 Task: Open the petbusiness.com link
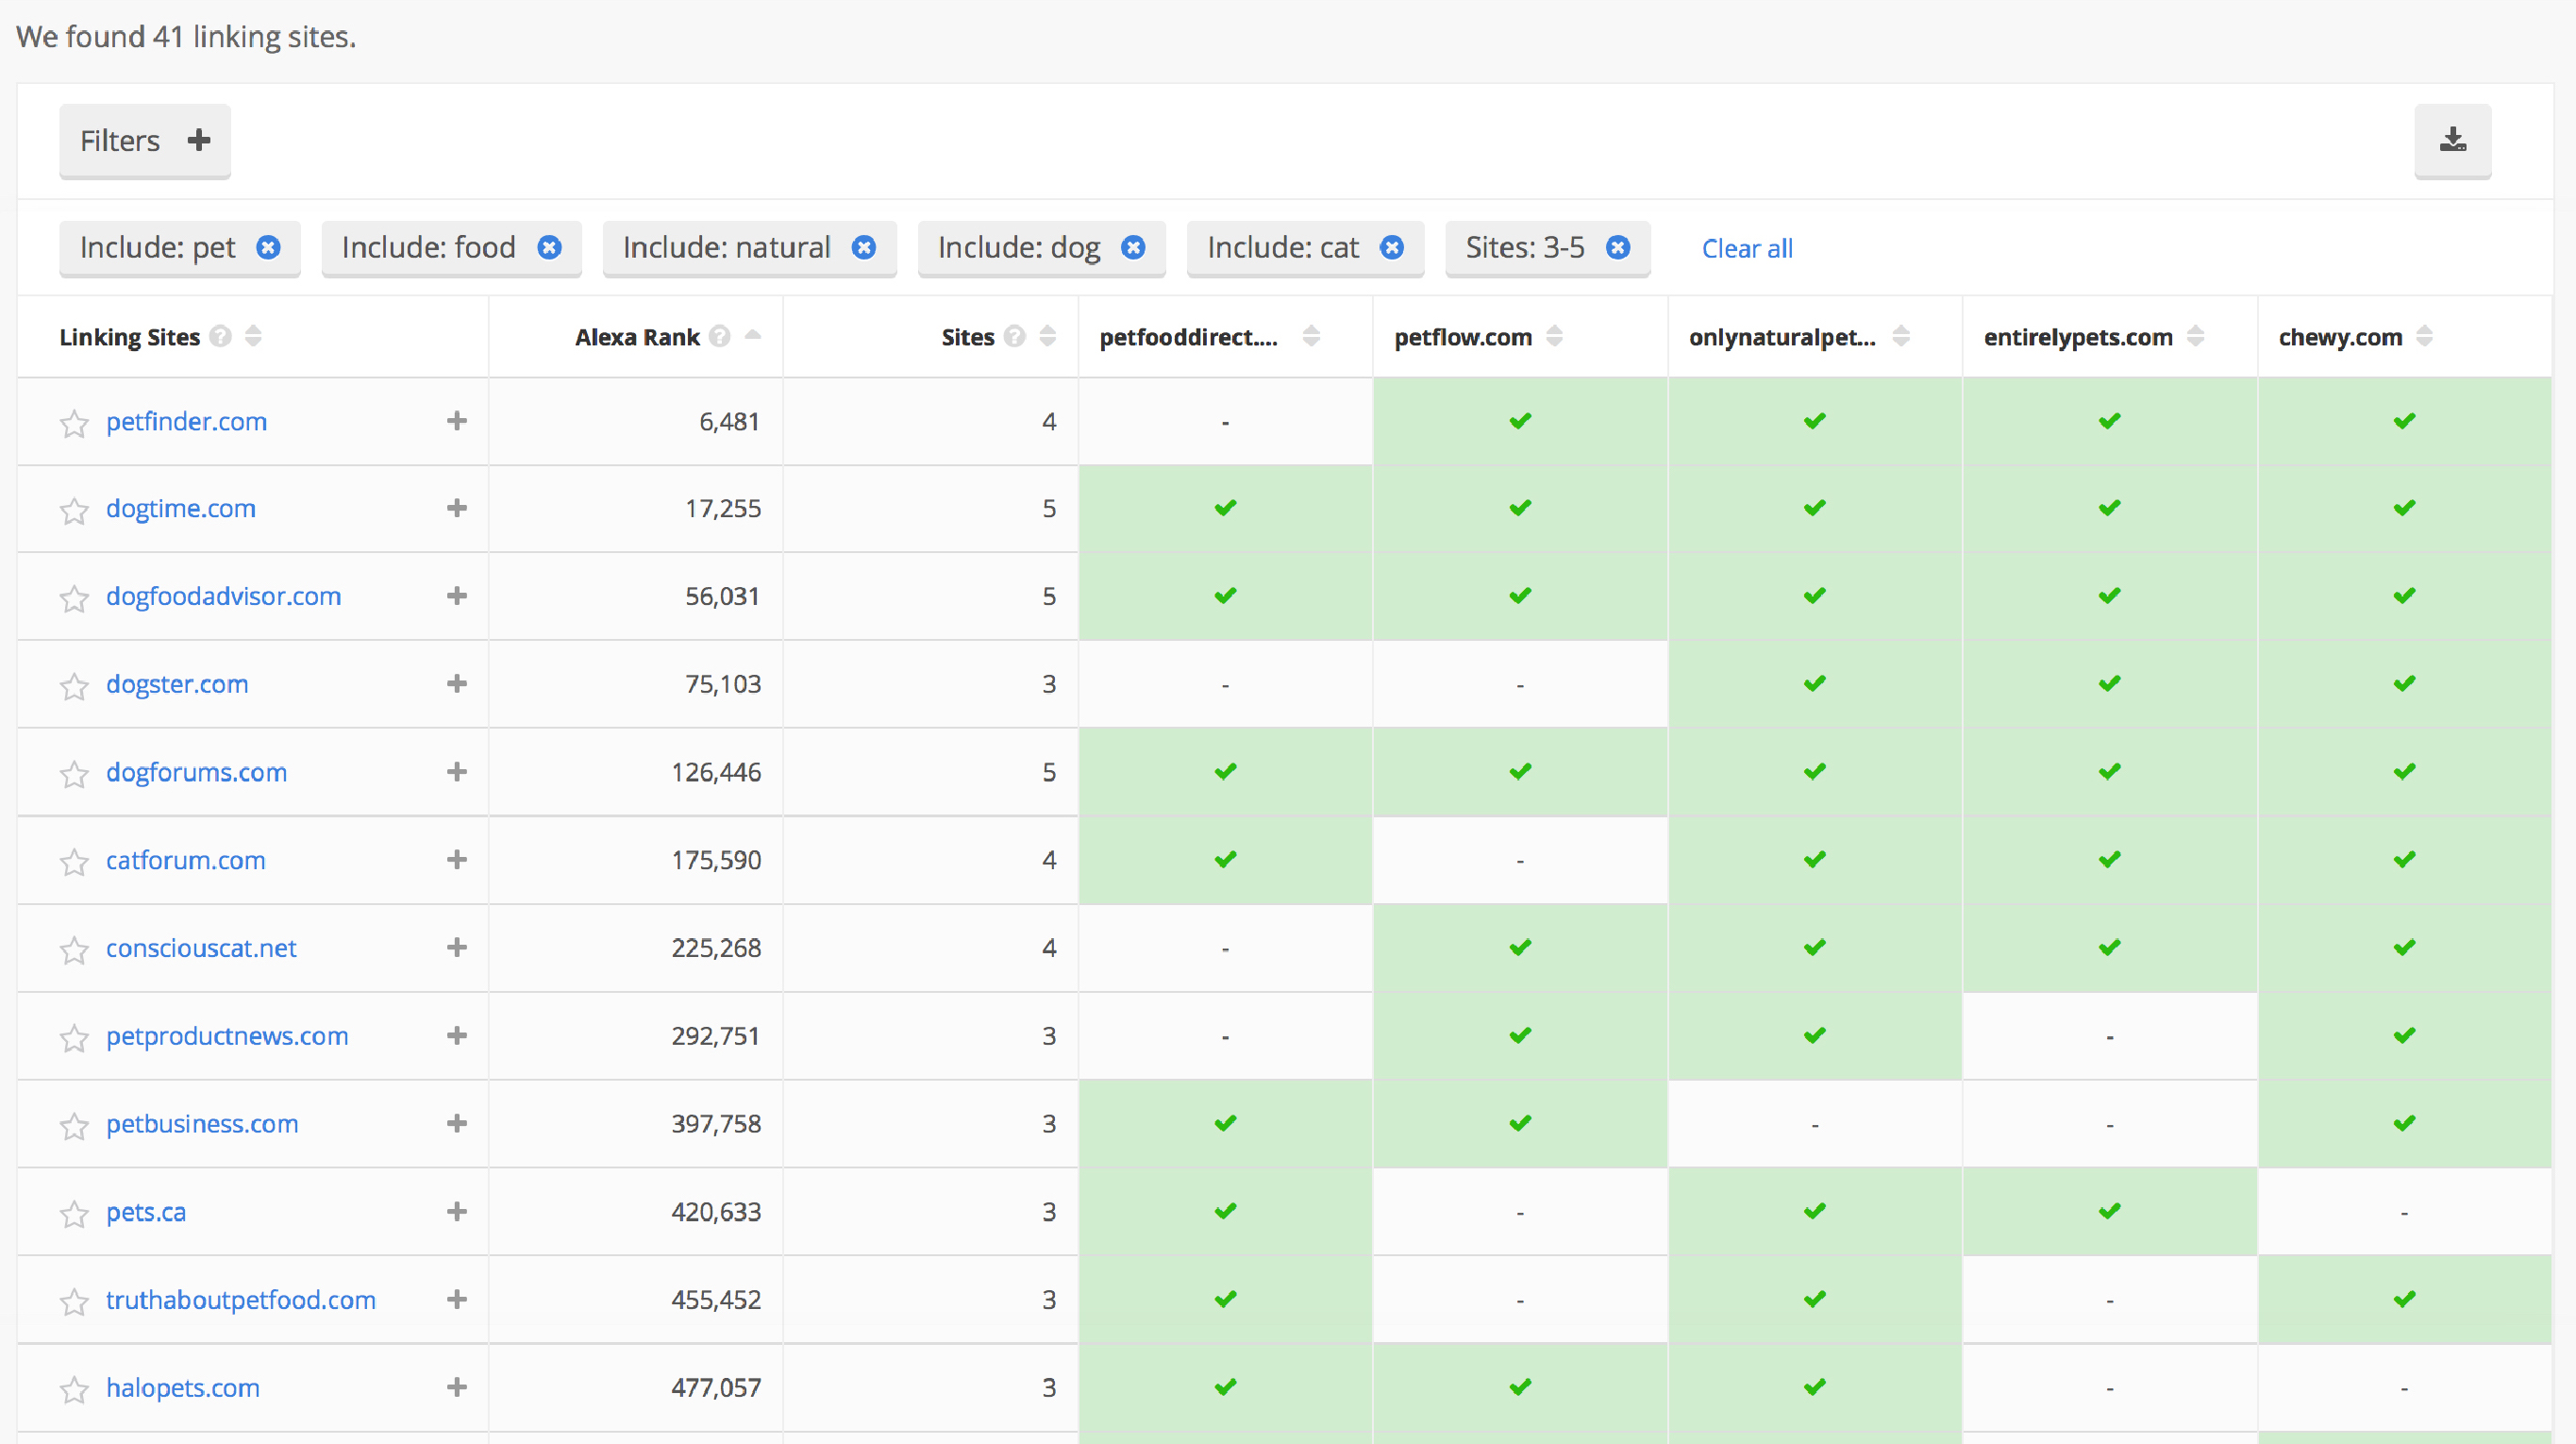[202, 1125]
